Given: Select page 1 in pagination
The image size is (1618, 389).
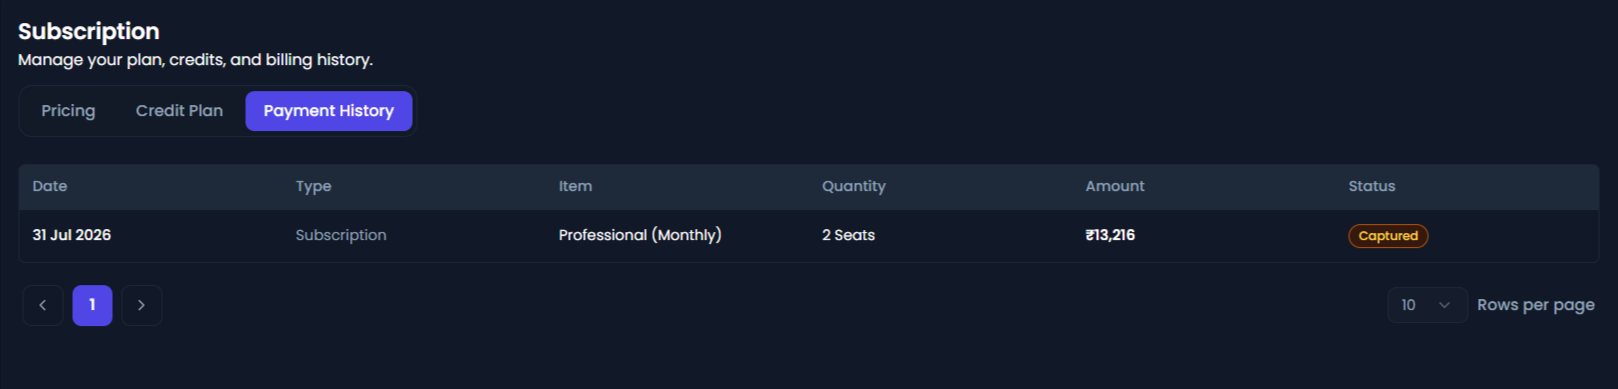Looking at the screenshot, I should click(x=92, y=305).
